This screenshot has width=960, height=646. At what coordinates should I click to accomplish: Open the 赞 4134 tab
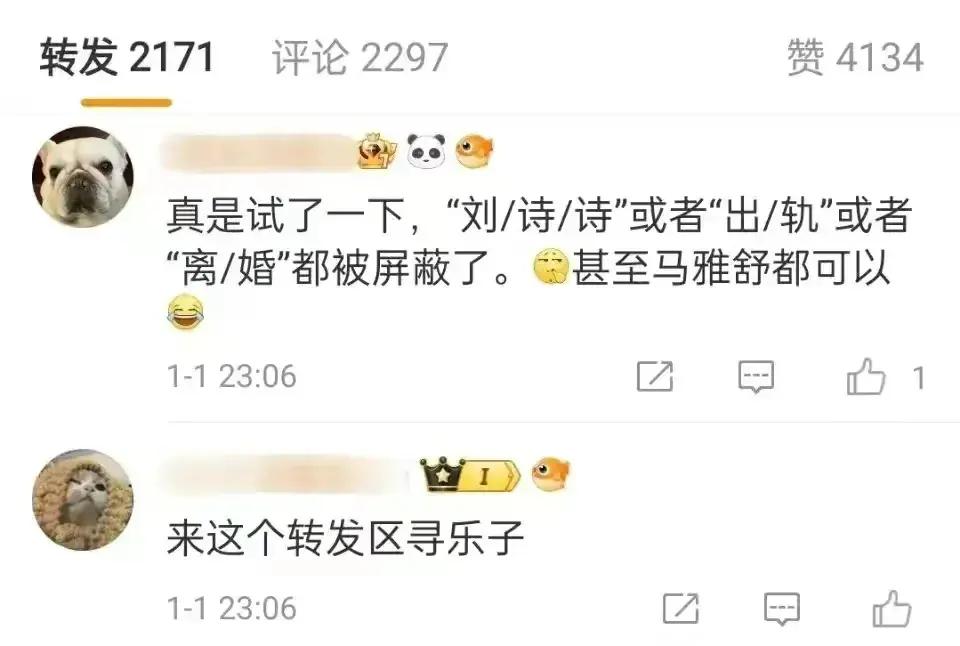[x=855, y=58]
